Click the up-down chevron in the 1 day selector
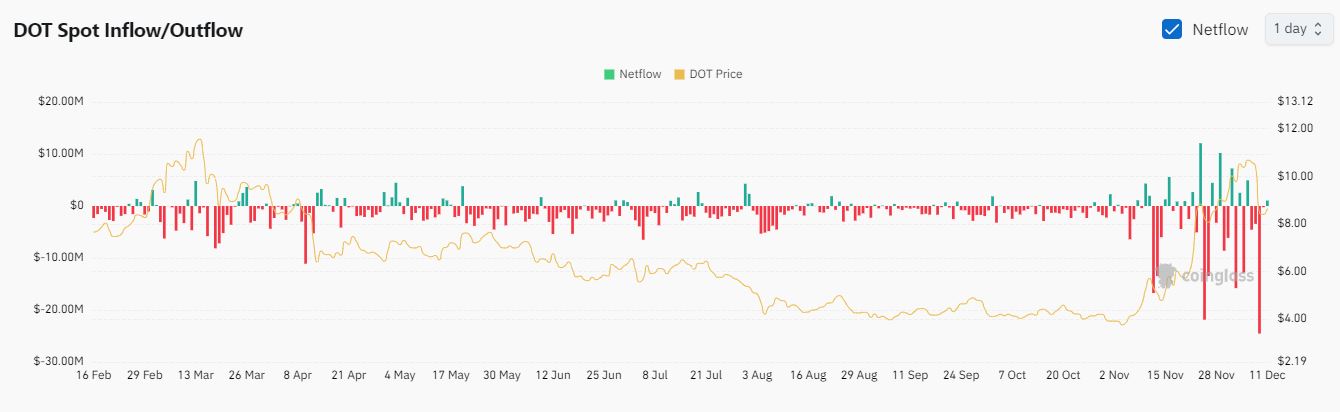This screenshot has height=412, width=1340. click(1317, 29)
